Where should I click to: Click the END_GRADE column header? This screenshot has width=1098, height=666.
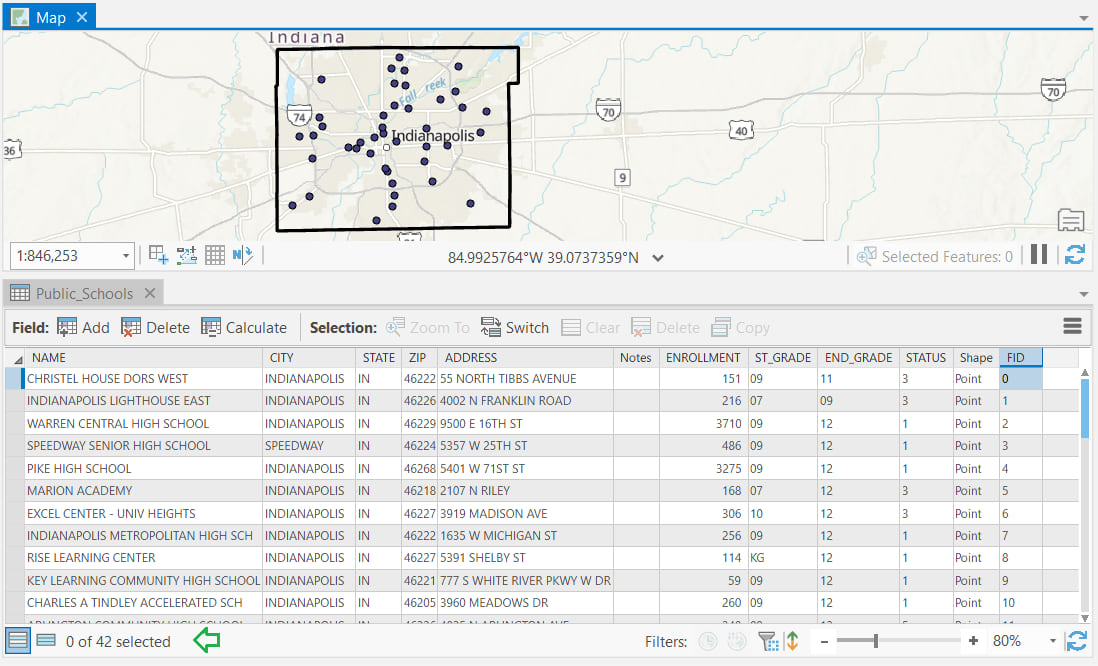pyautogui.click(x=858, y=358)
